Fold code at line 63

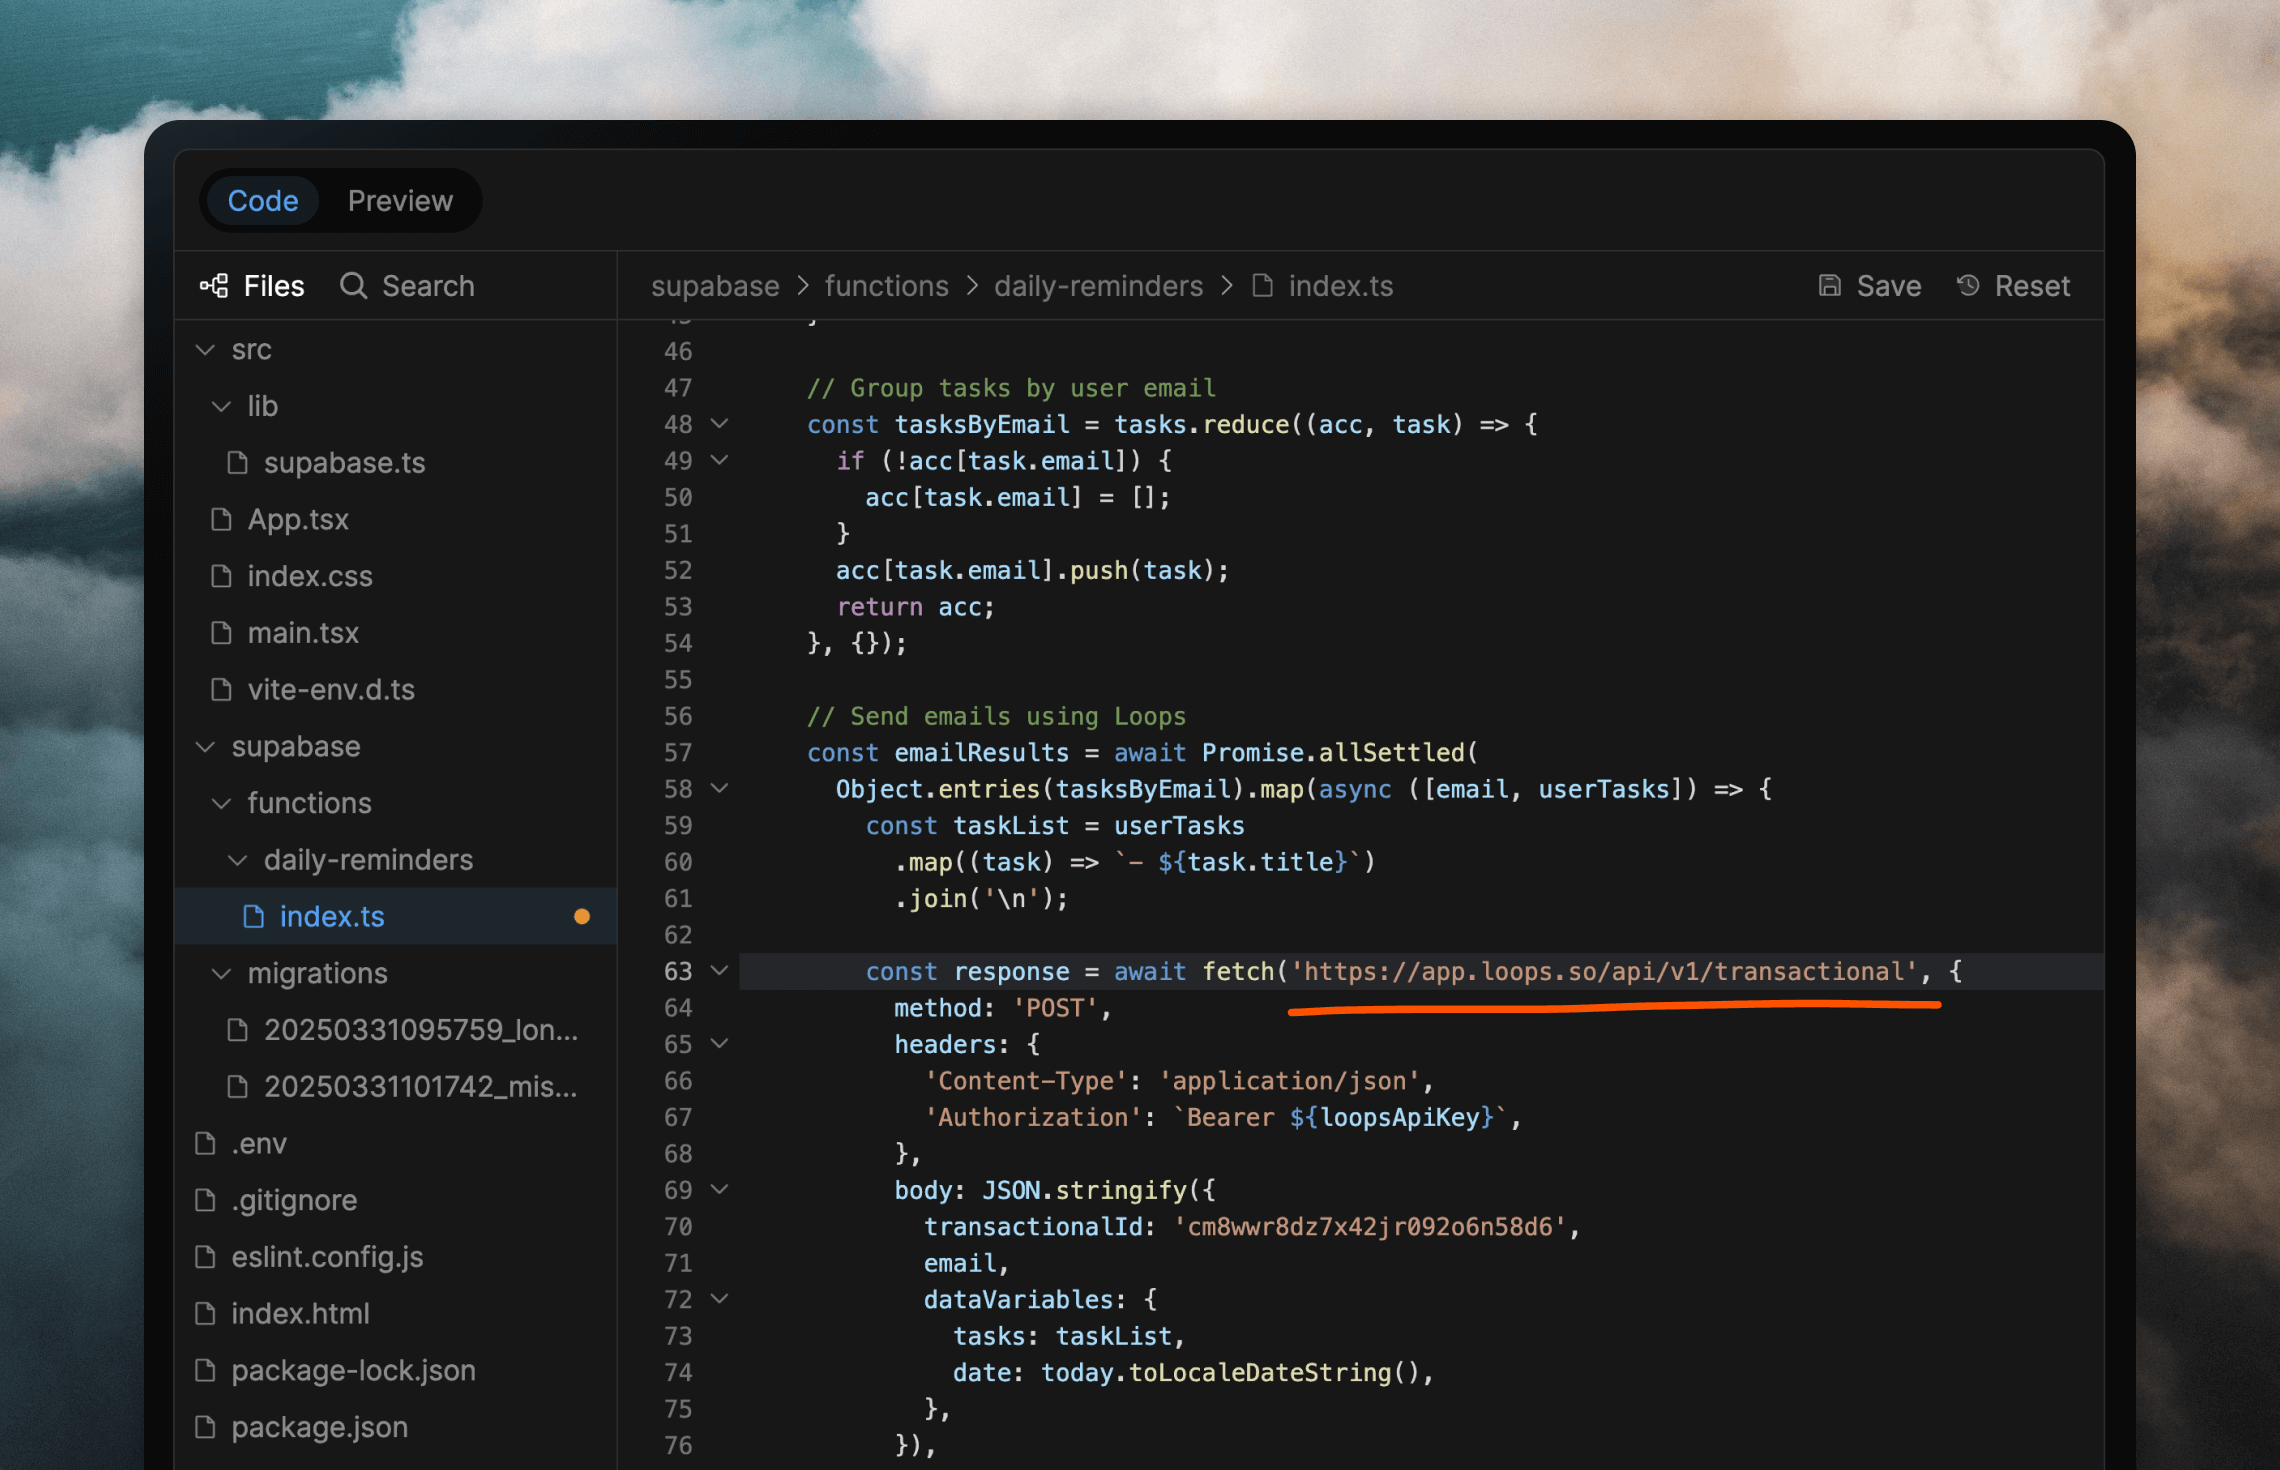pos(719,970)
